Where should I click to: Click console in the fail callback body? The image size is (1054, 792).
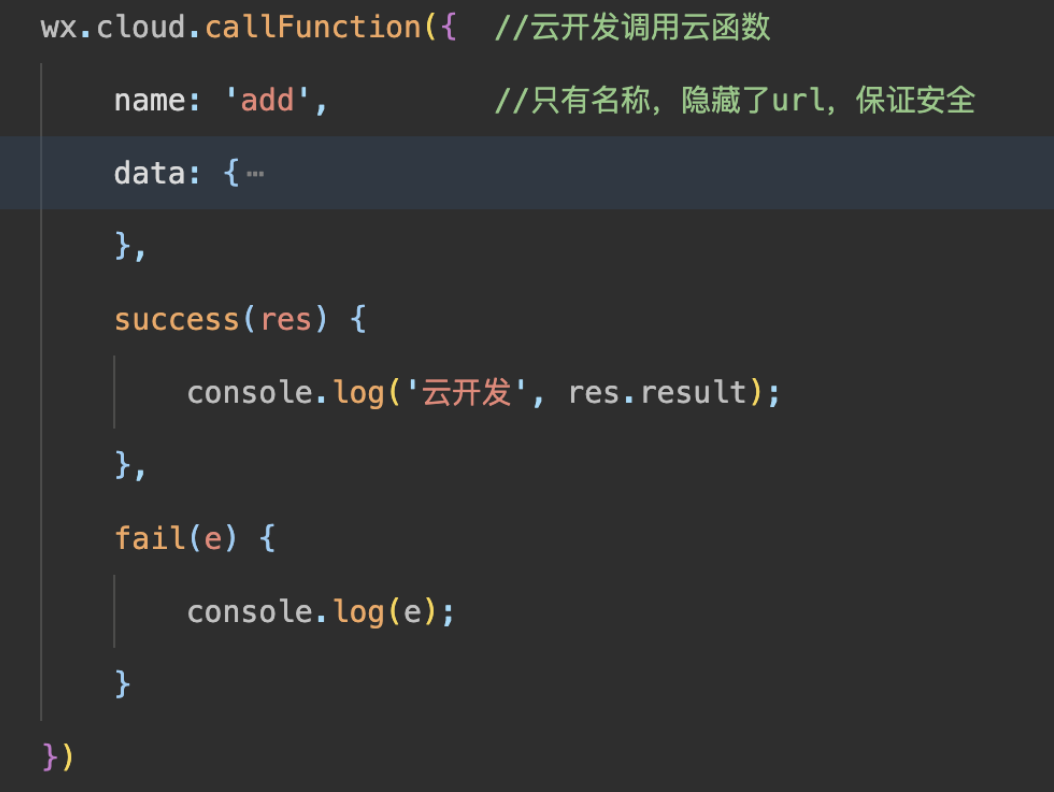[x=250, y=612]
